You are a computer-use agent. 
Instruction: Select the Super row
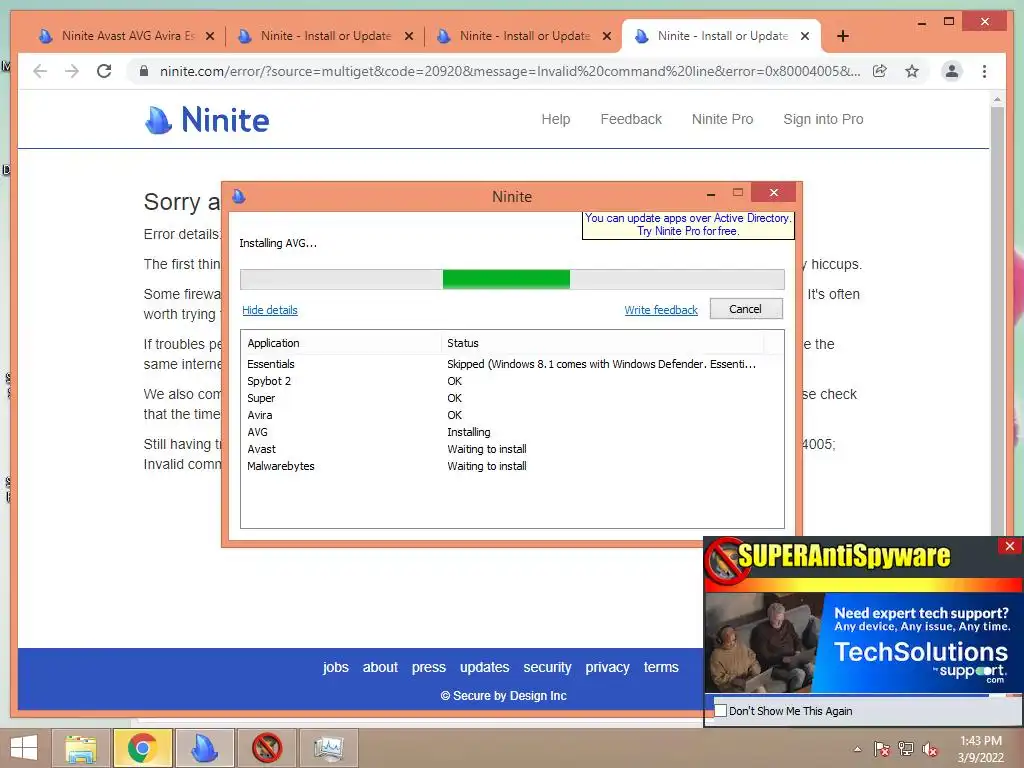[512, 398]
